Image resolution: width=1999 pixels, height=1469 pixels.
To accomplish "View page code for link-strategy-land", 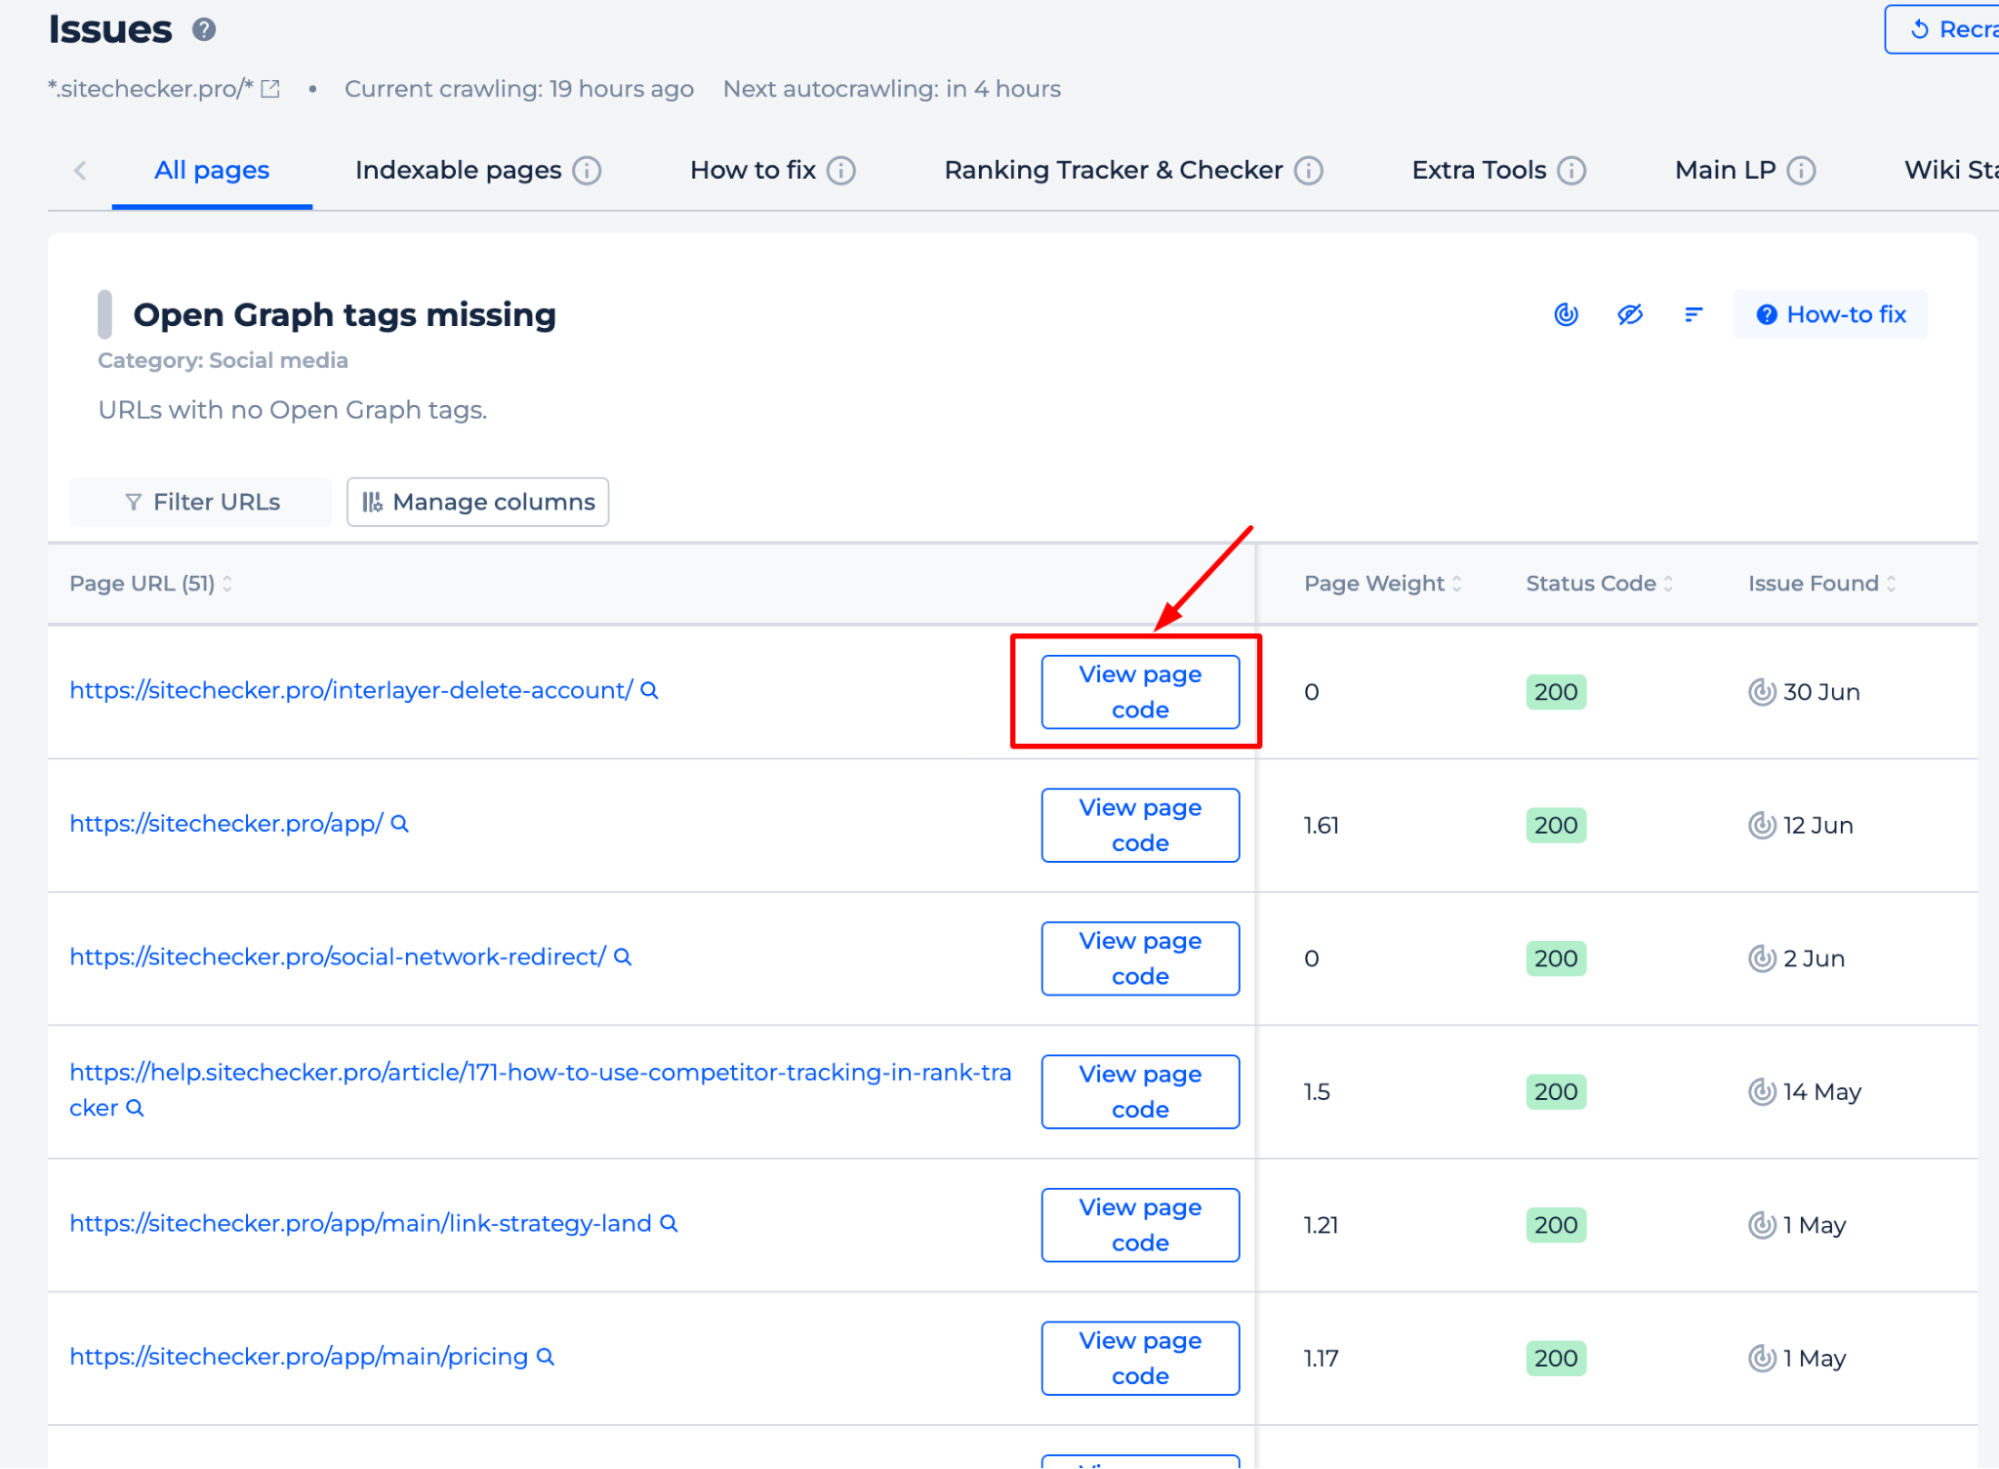I will click(x=1140, y=1225).
